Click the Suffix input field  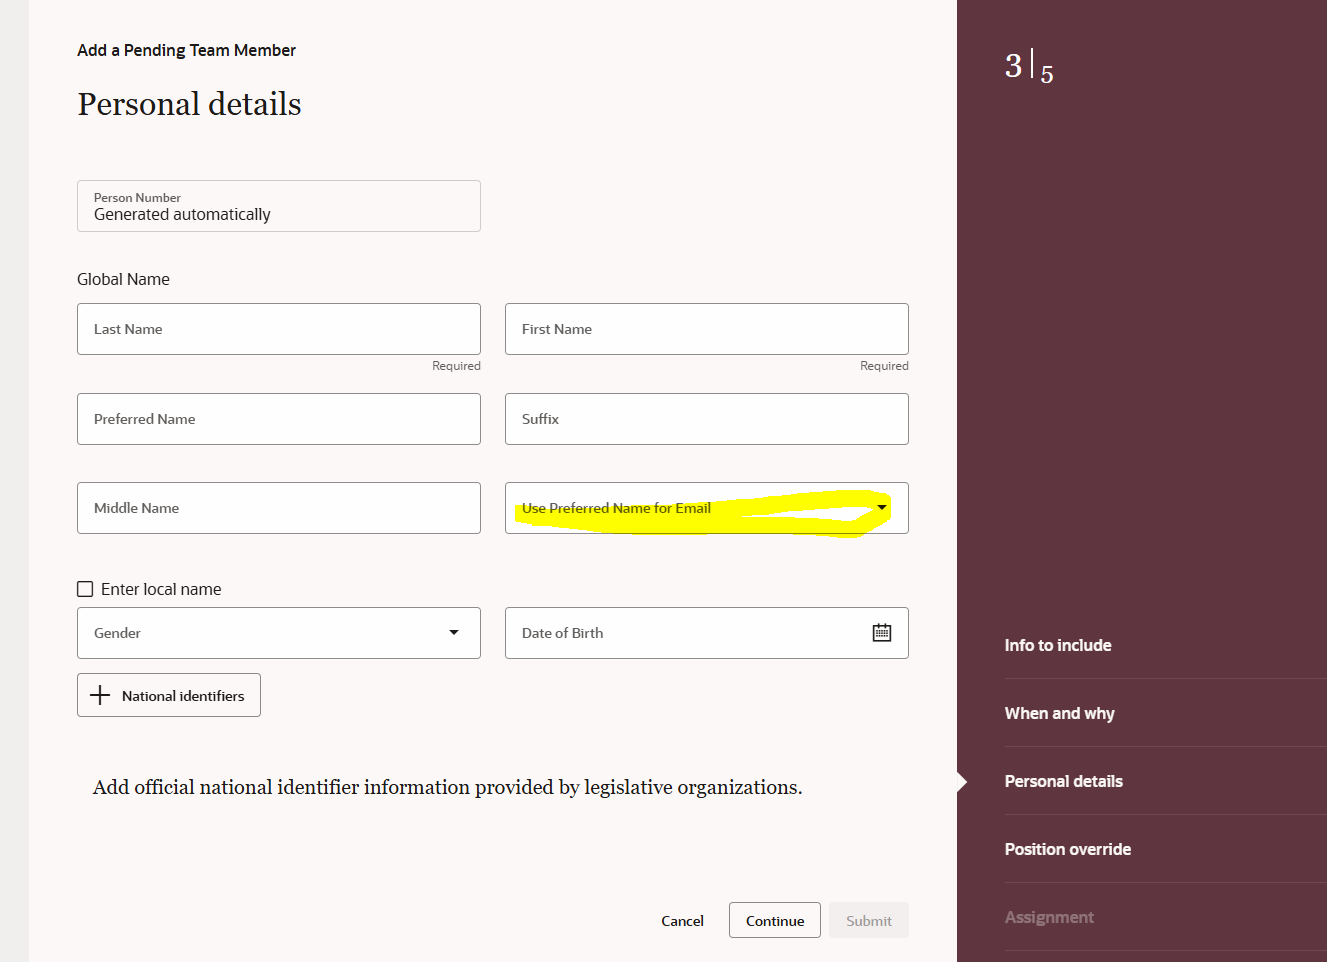(707, 419)
